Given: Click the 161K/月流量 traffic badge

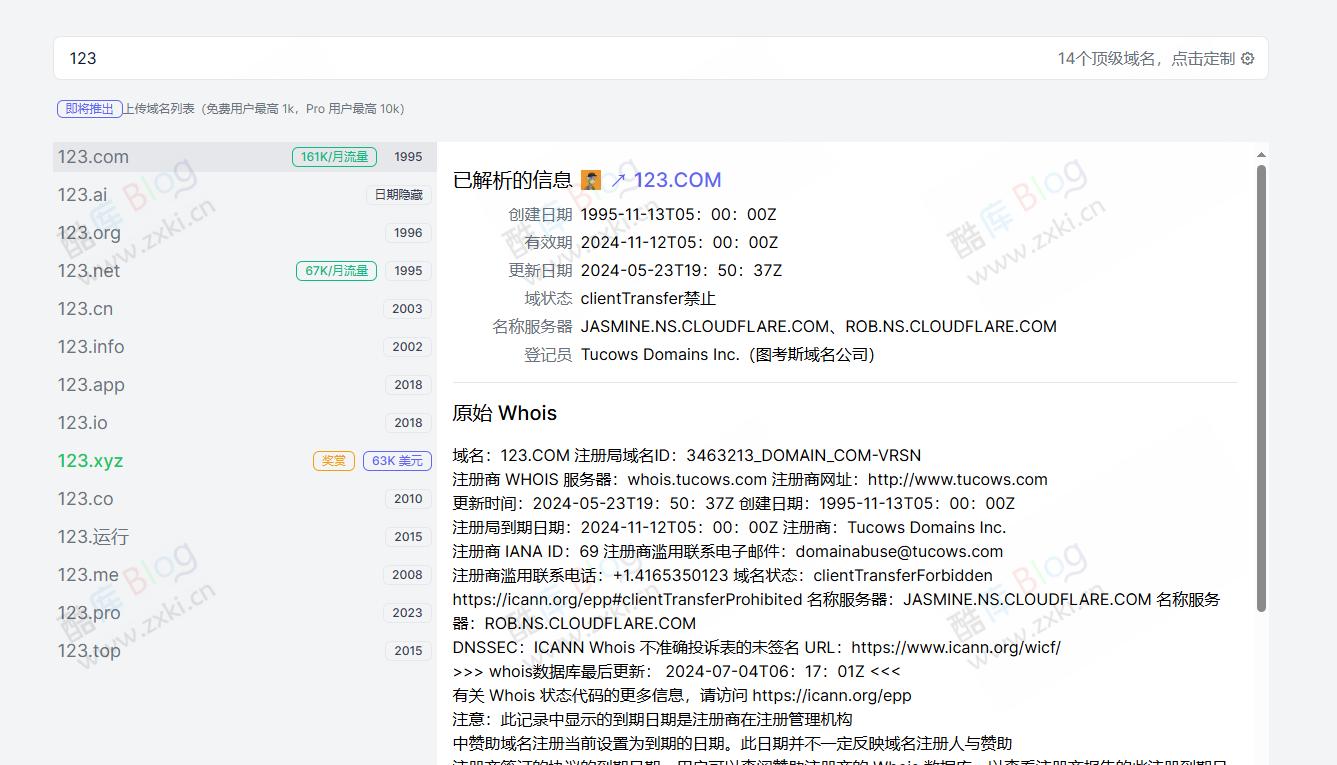Looking at the screenshot, I should [x=335, y=157].
